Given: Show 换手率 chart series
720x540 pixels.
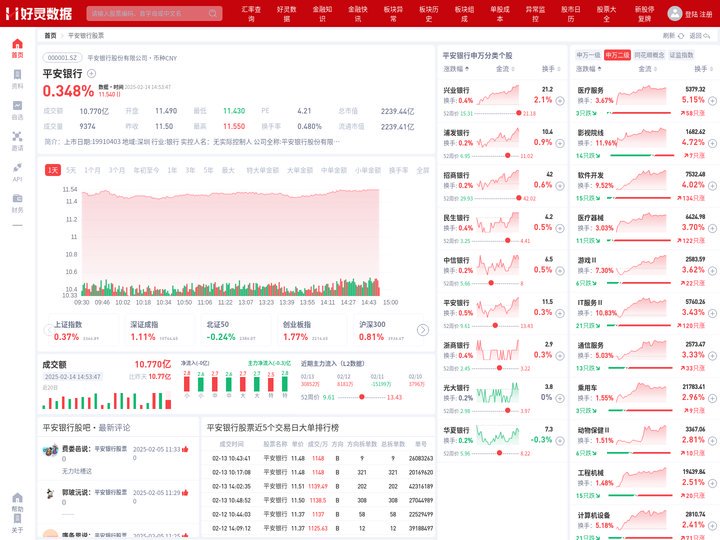Looking at the screenshot, I should click(399, 170).
